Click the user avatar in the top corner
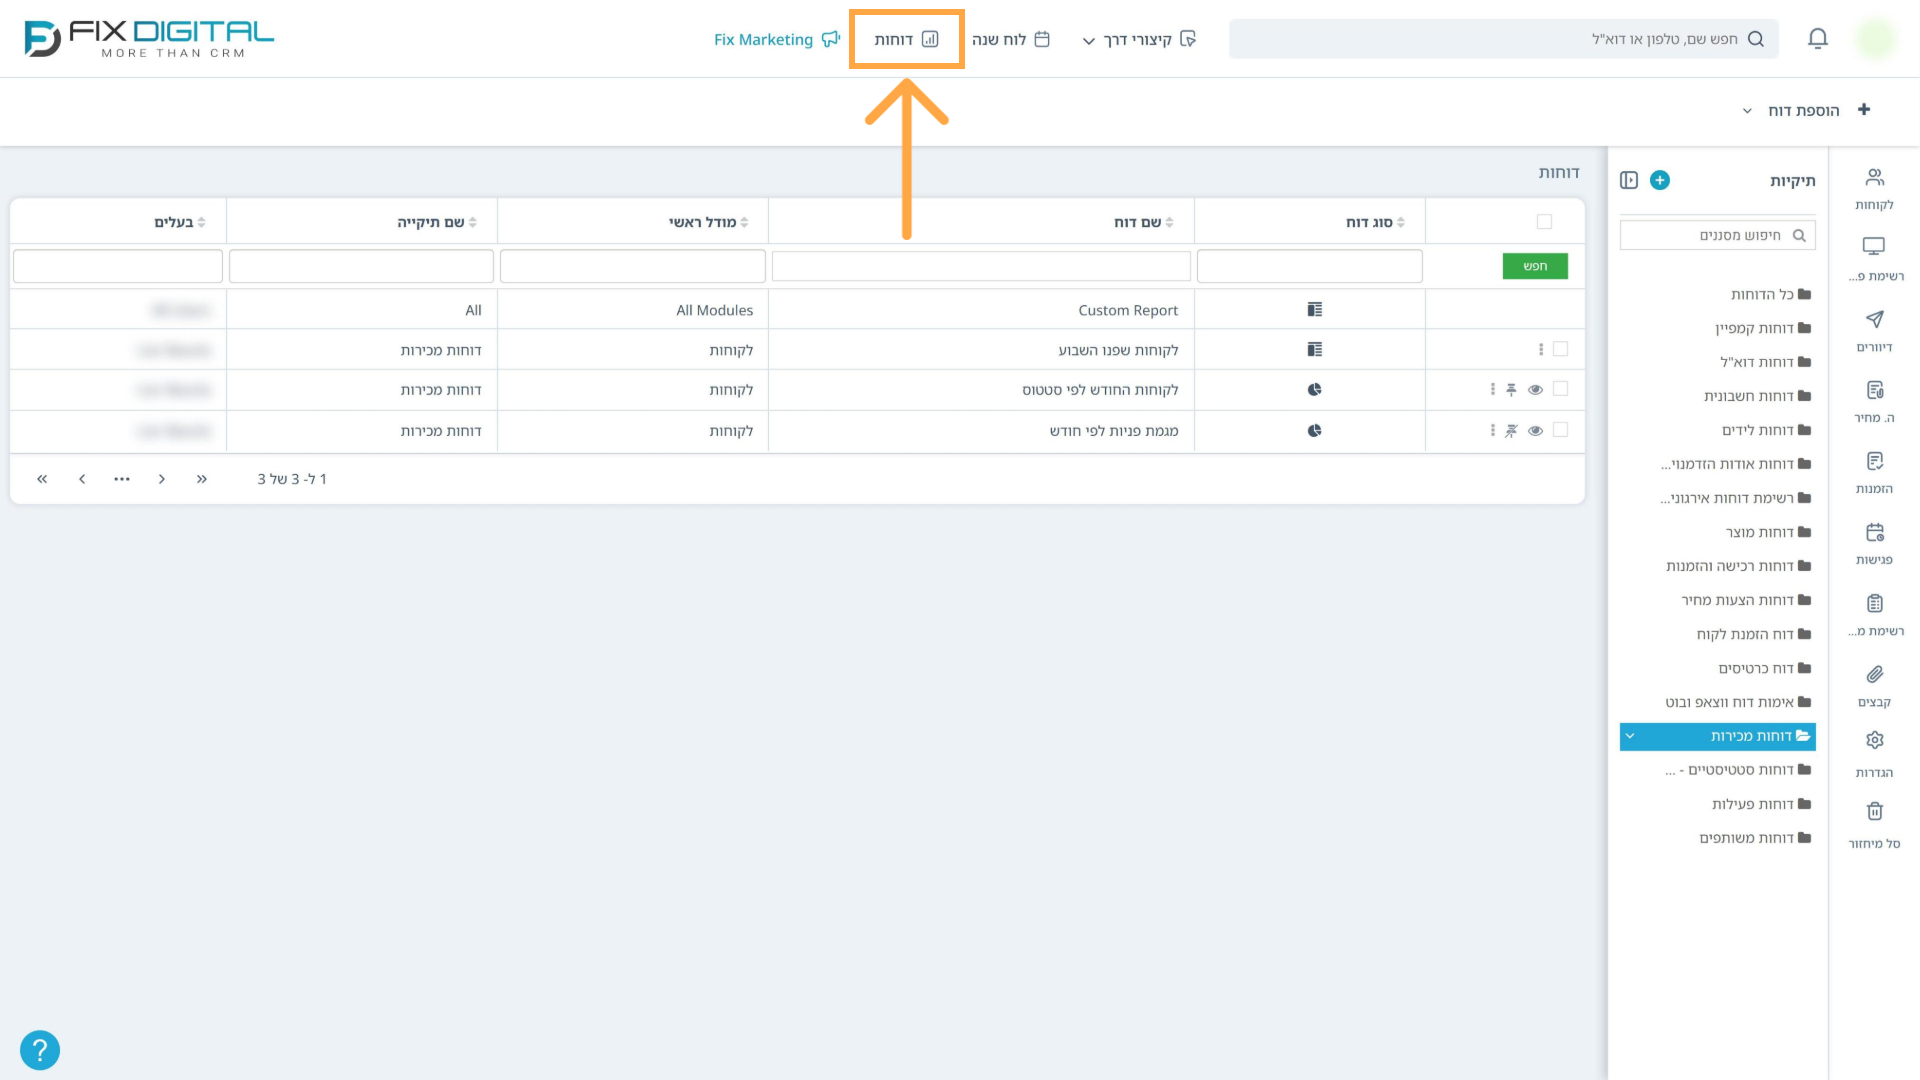This screenshot has width=1920, height=1080. coord(1875,39)
